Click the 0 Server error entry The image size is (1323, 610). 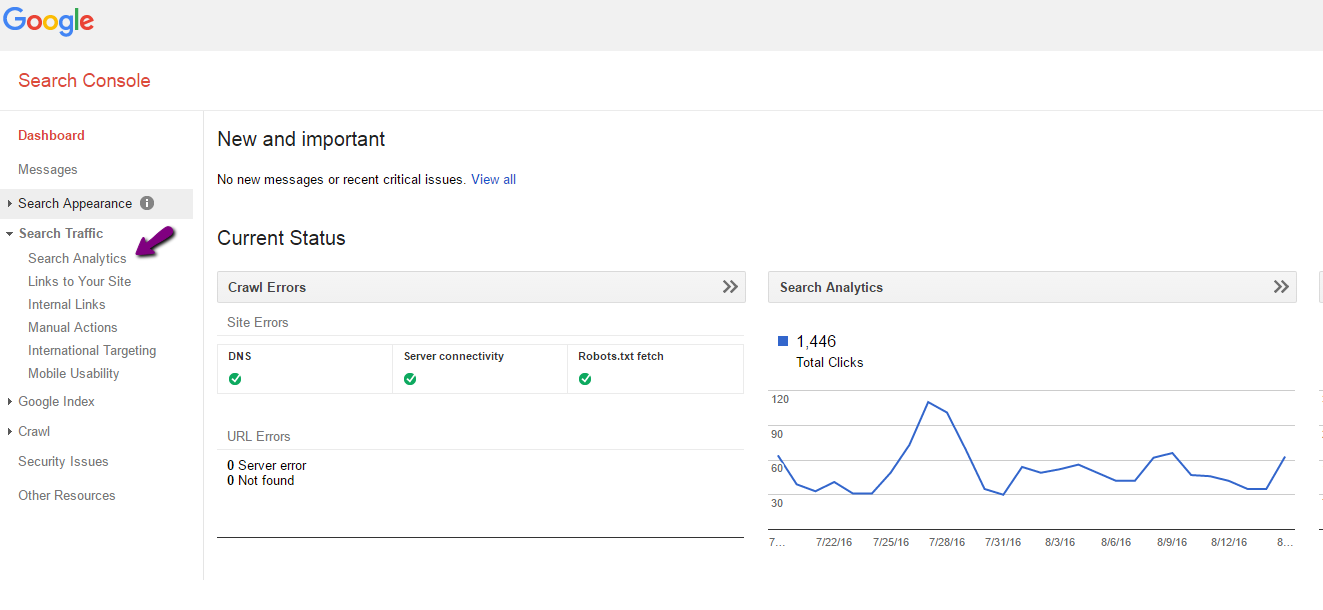click(x=267, y=465)
